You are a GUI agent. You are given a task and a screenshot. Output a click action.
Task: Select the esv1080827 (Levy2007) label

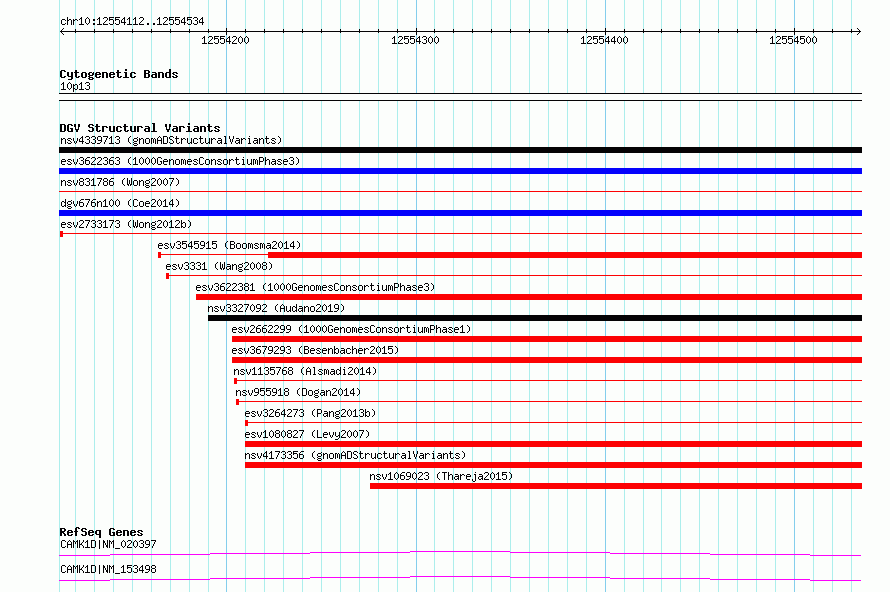coord(307,434)
